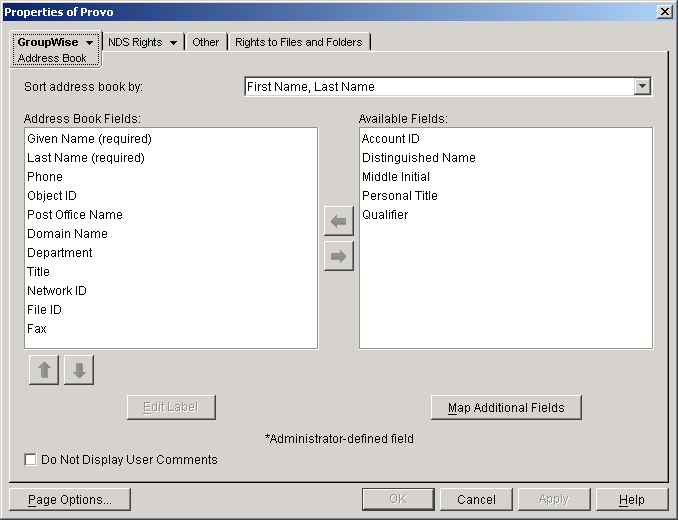
Task: Click the left arrow move-field button
Action: click(x=339, y=221)
